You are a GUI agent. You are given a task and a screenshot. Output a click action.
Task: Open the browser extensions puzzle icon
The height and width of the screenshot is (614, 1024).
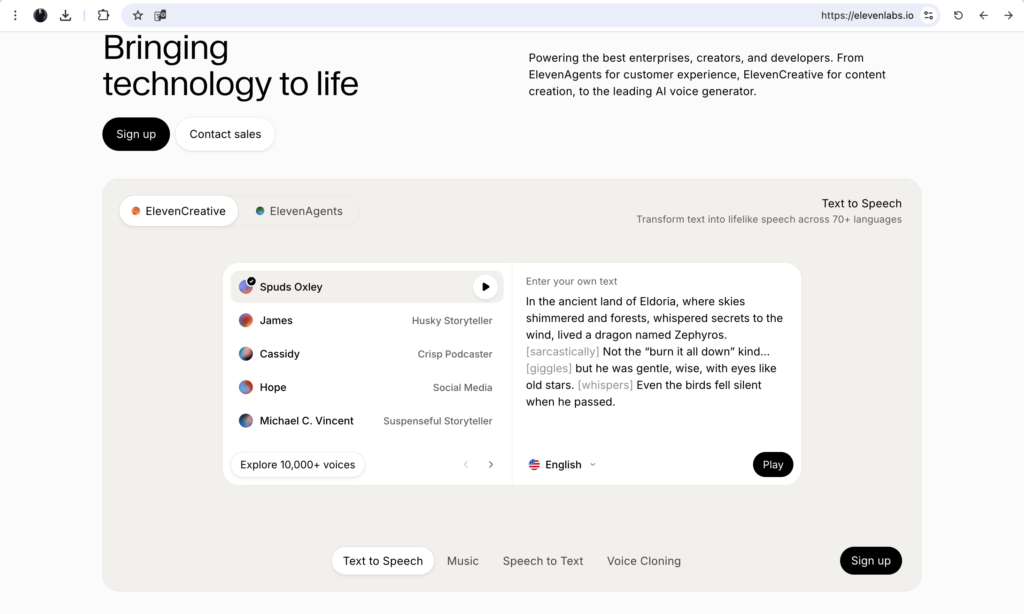coord(103,15)
